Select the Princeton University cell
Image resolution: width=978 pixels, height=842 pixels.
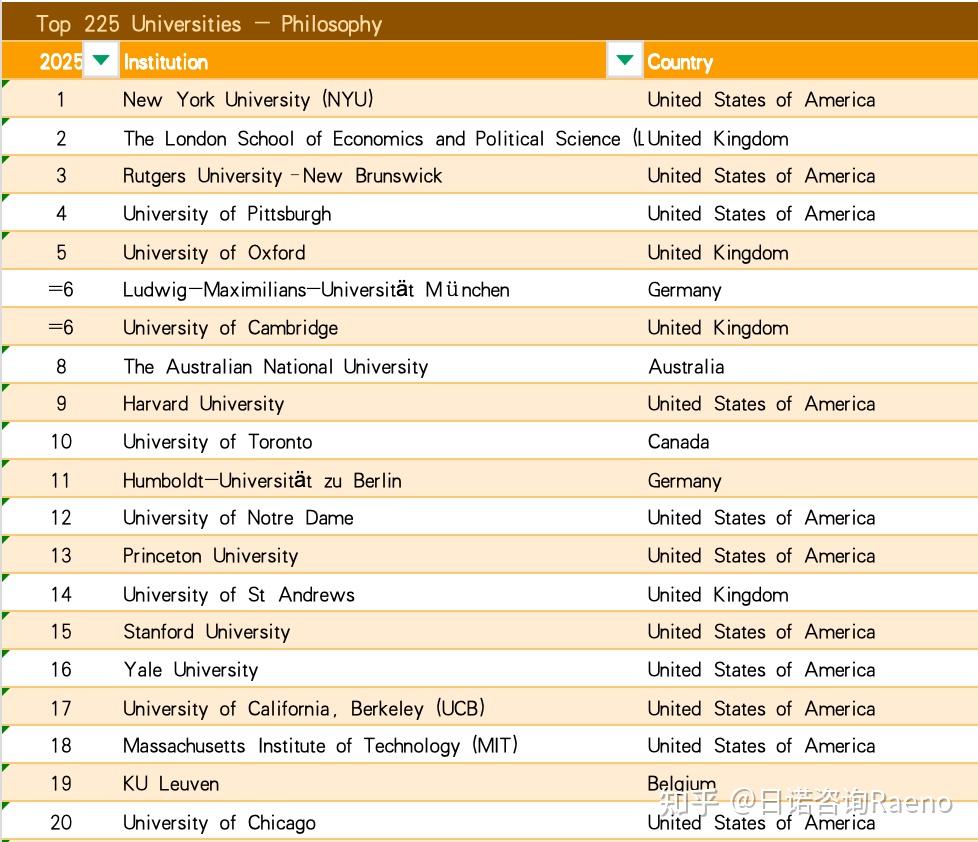click(x=210, y=556)
